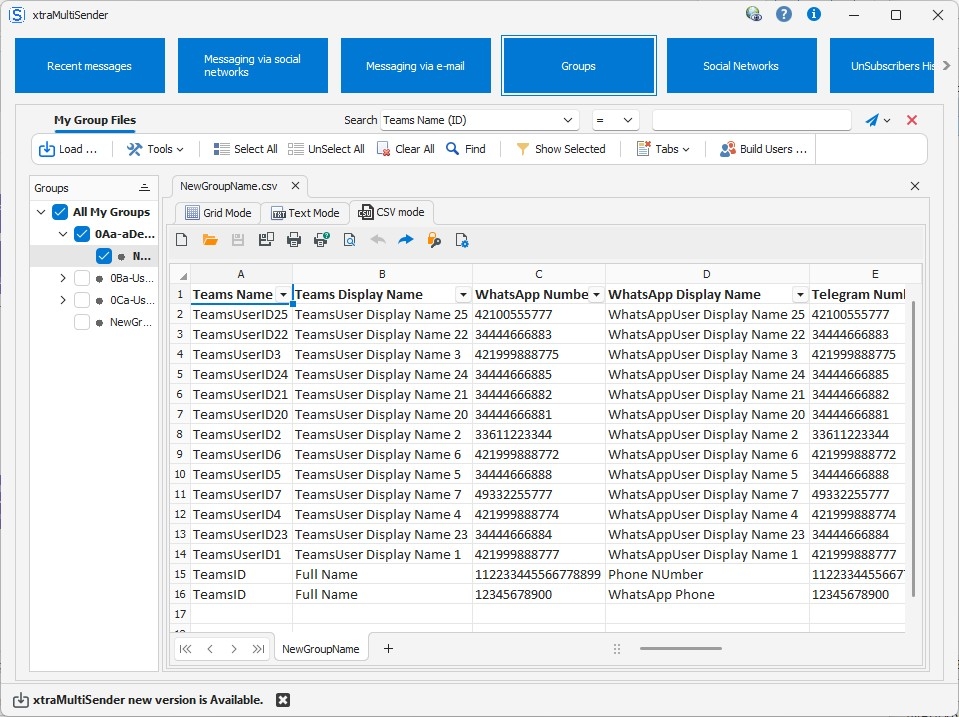Go to previous sheet arrow

tap(210, 649)
